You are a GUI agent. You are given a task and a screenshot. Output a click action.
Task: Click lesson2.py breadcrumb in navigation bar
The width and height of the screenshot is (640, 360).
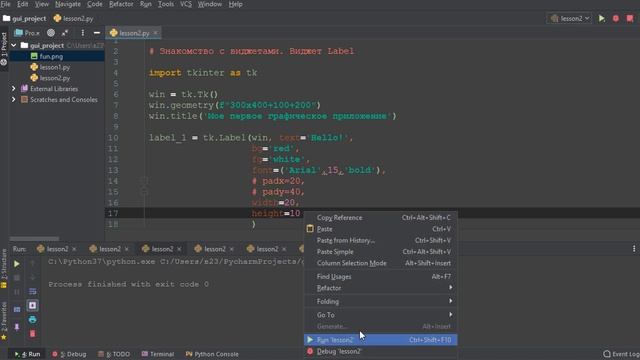tap(74, 18)
